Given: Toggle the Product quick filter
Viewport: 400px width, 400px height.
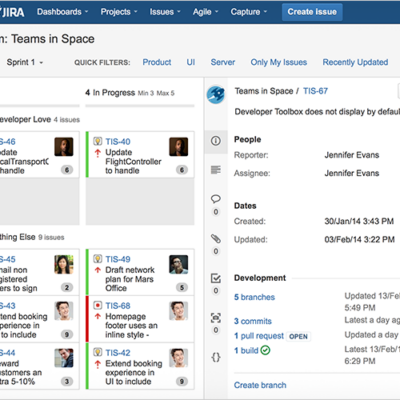Looking at the screenshot, I should (x=157, y=62).
